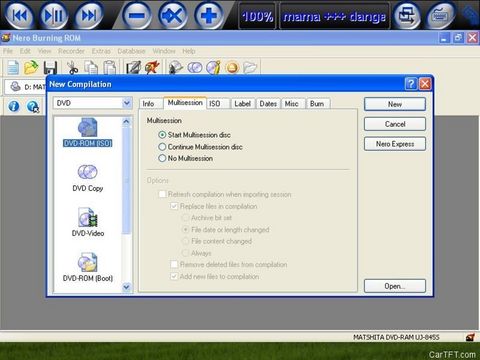Click the Copy toolbar icon

click(91, 68)
